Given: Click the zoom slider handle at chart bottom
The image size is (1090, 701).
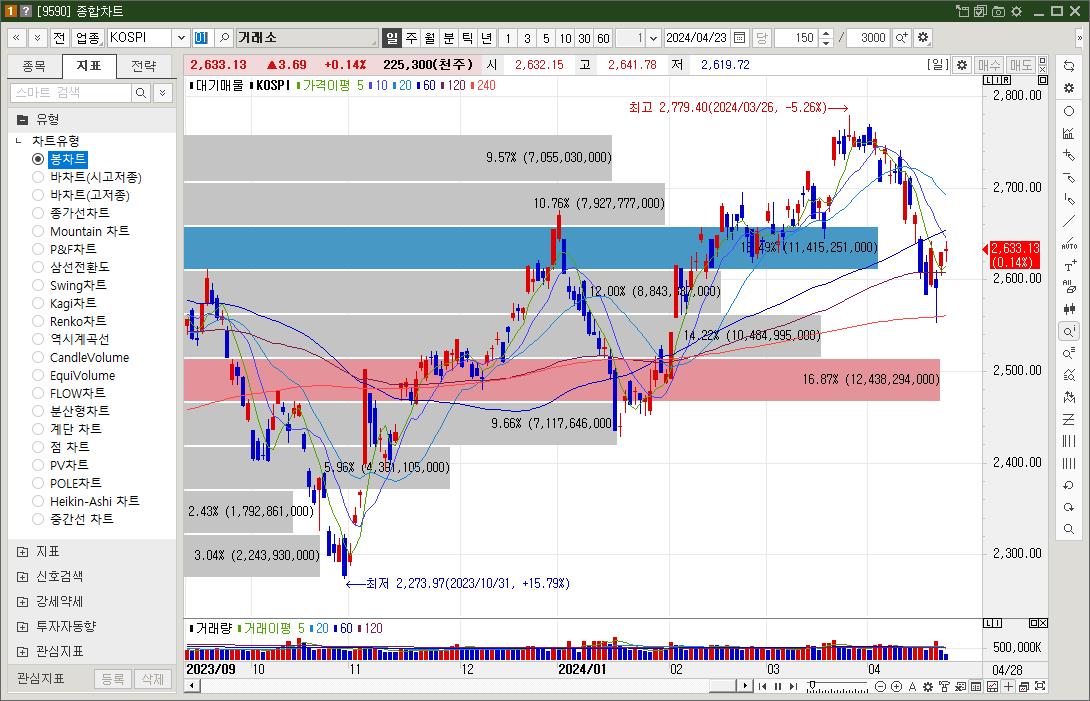Looking at the screenshot, I should coord(811,686).
